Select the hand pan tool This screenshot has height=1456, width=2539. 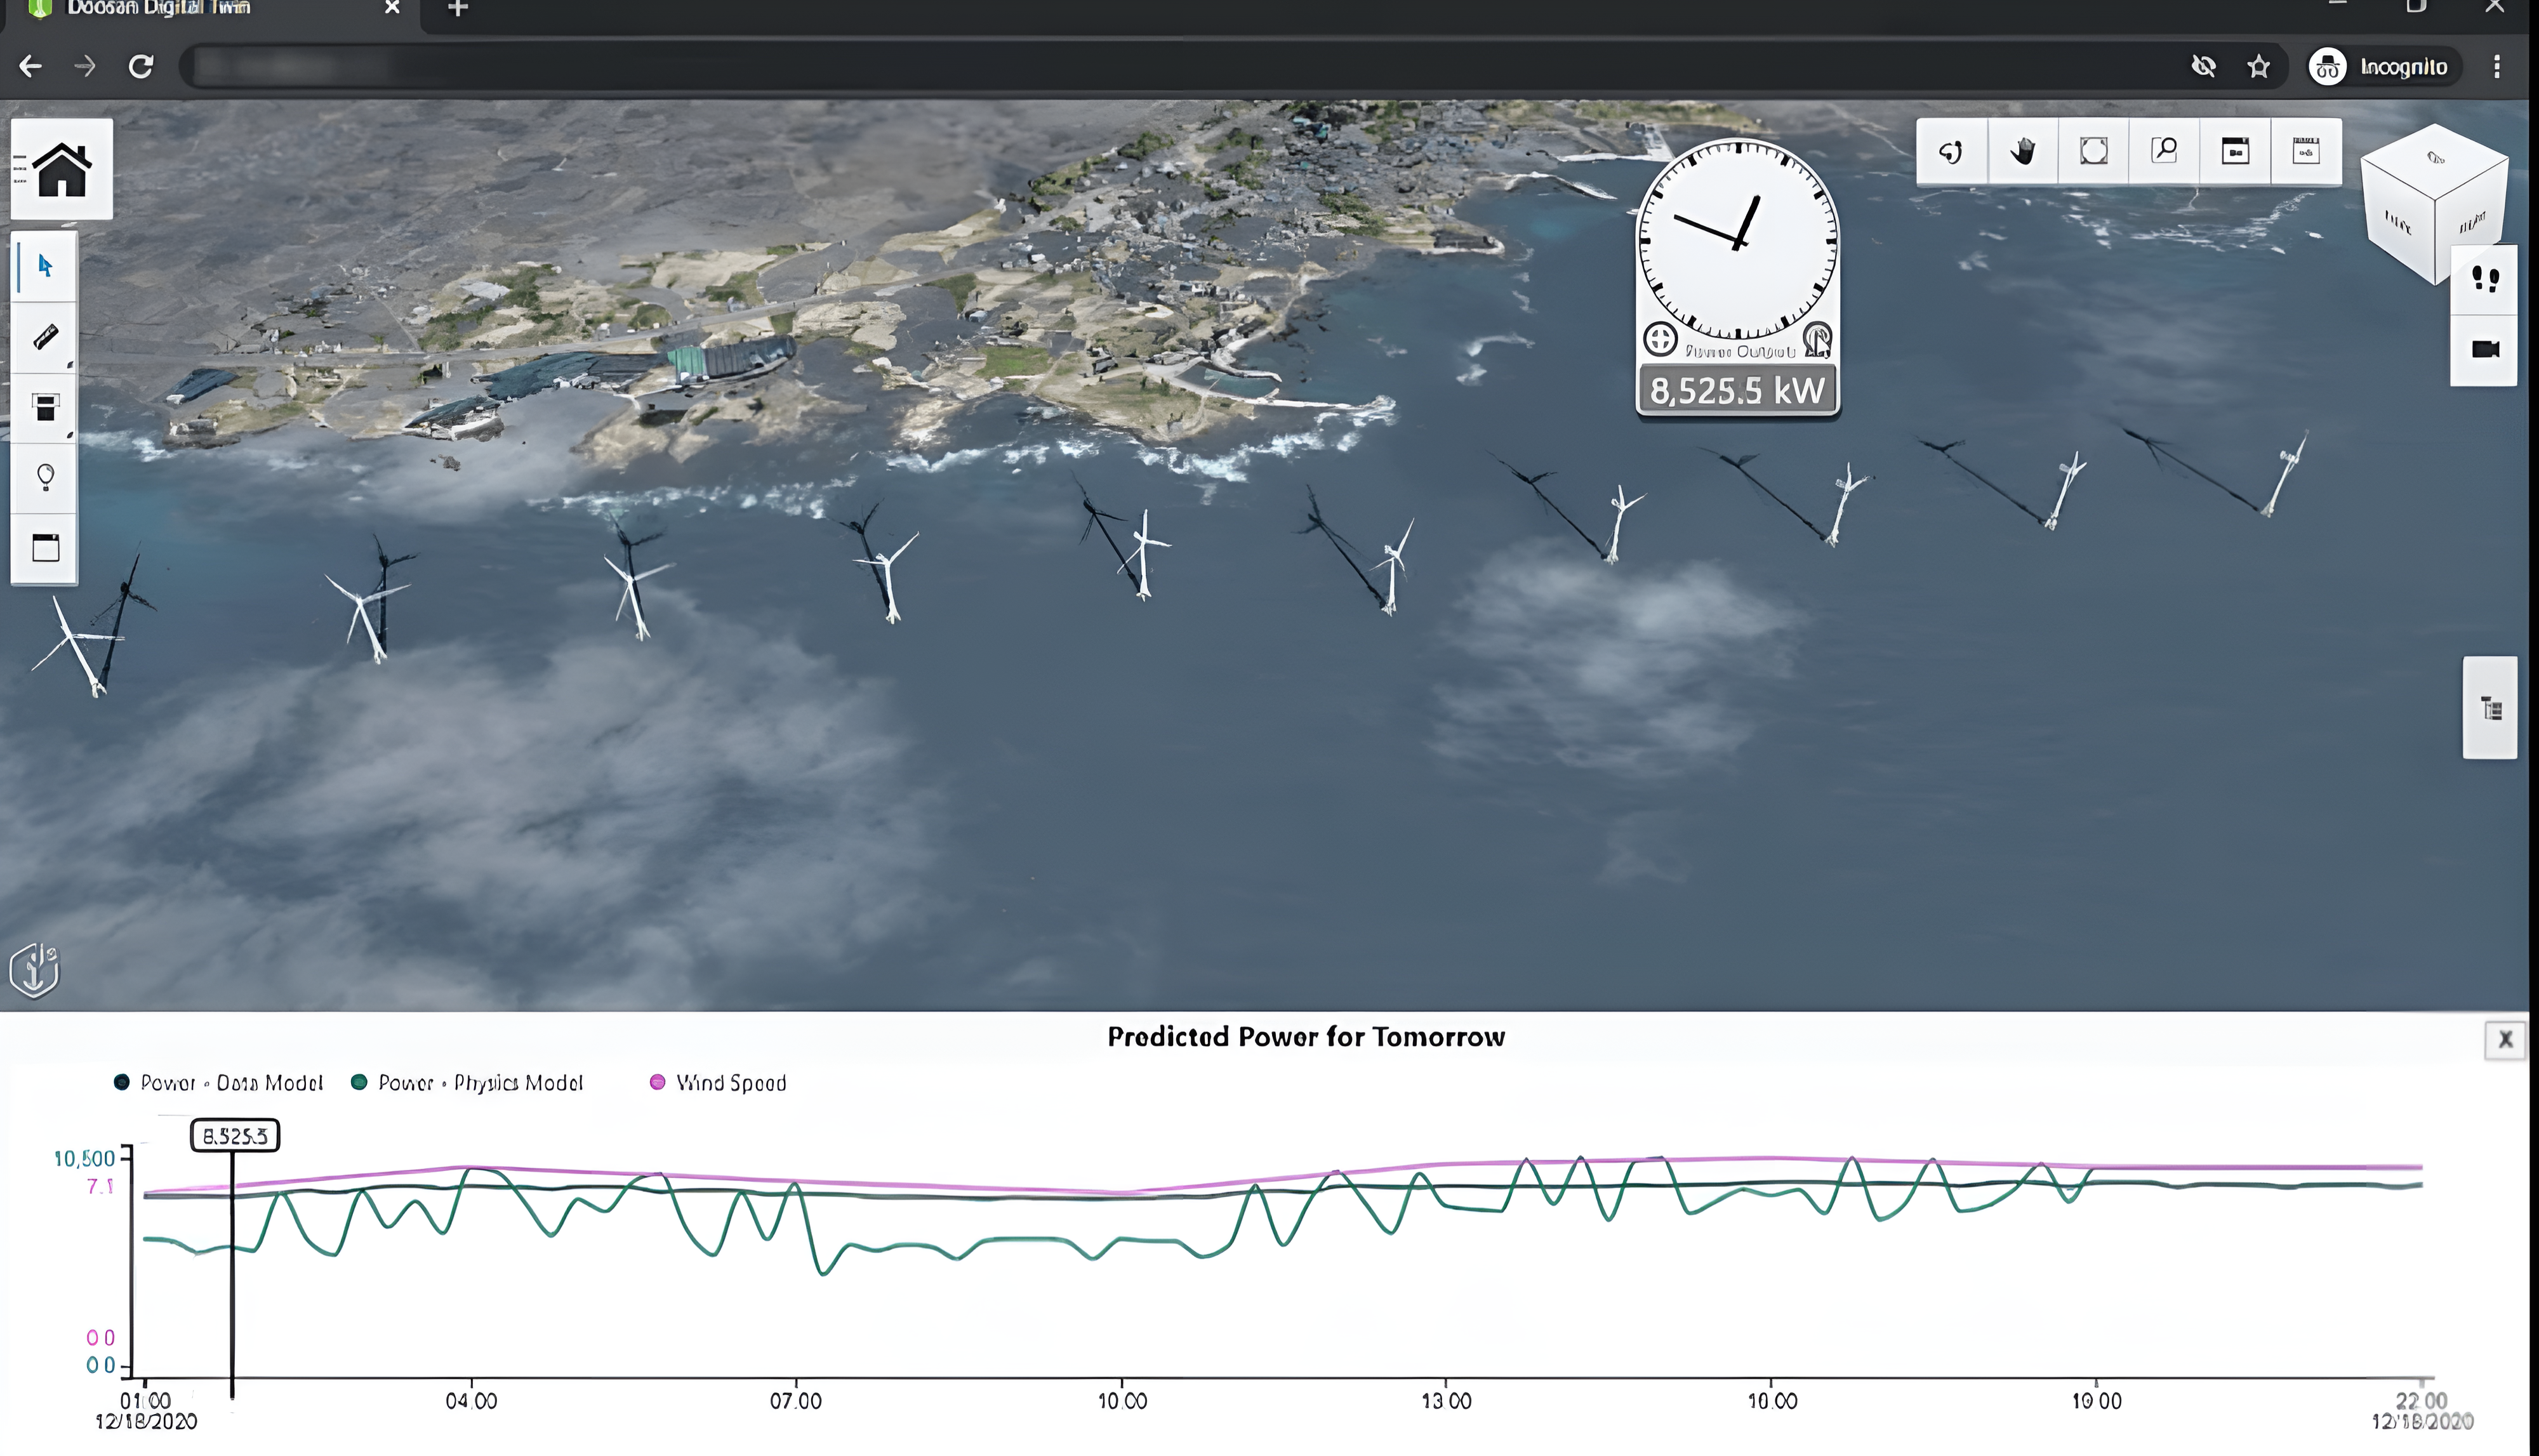pyautogui.click(x=2022, y=152)
